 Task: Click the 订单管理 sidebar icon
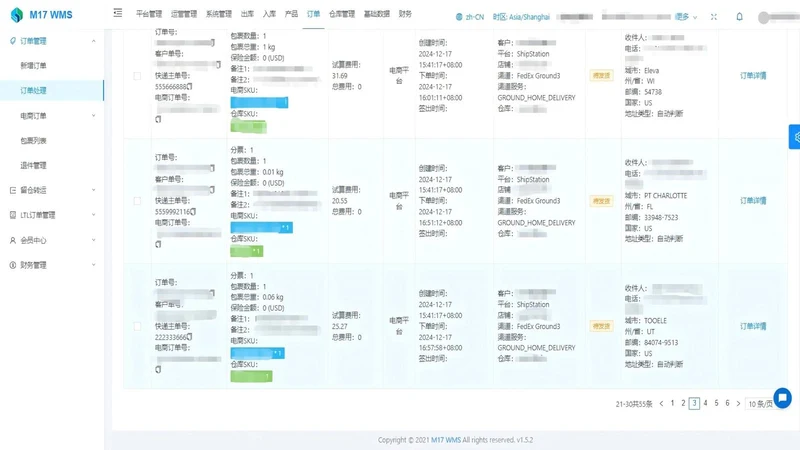coord(13,41)
